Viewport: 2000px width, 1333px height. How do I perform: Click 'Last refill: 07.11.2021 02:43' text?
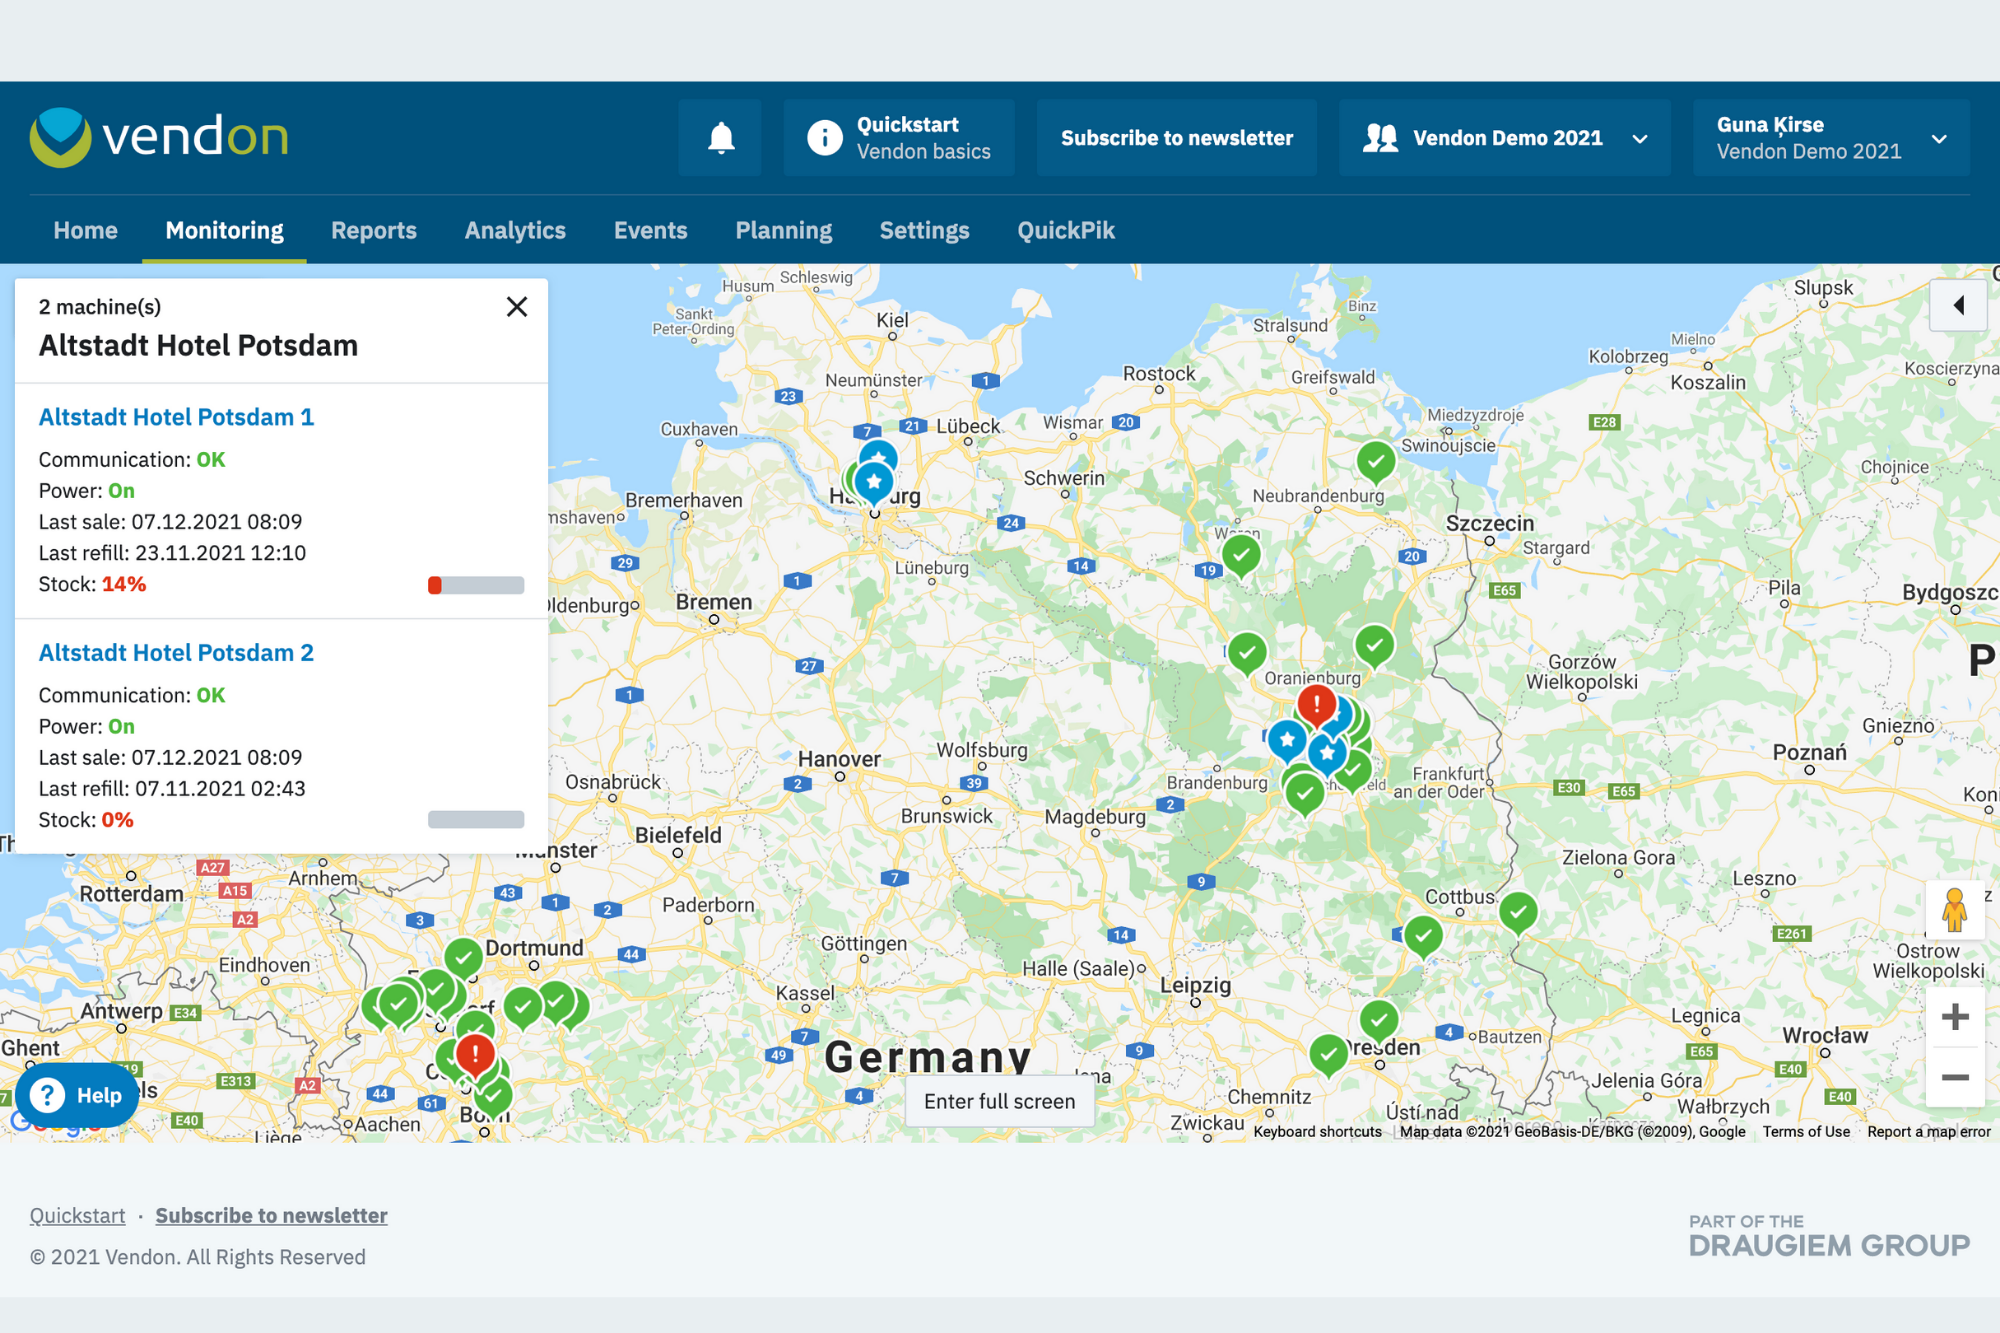(172, 788)
